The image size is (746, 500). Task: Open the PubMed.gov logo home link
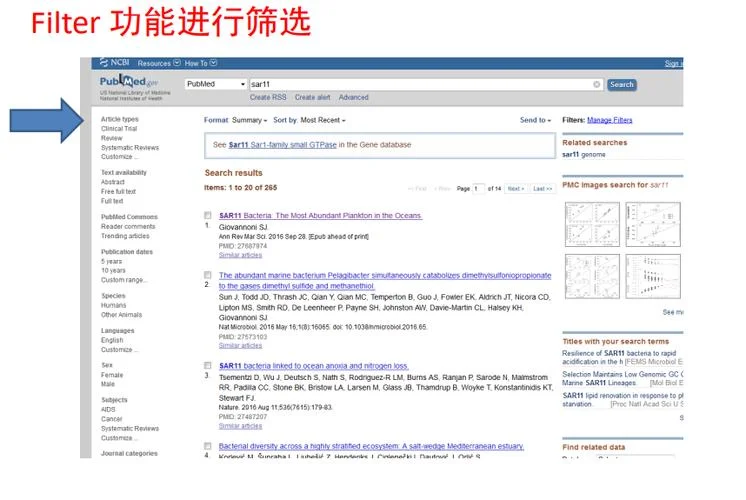point(128,81)
